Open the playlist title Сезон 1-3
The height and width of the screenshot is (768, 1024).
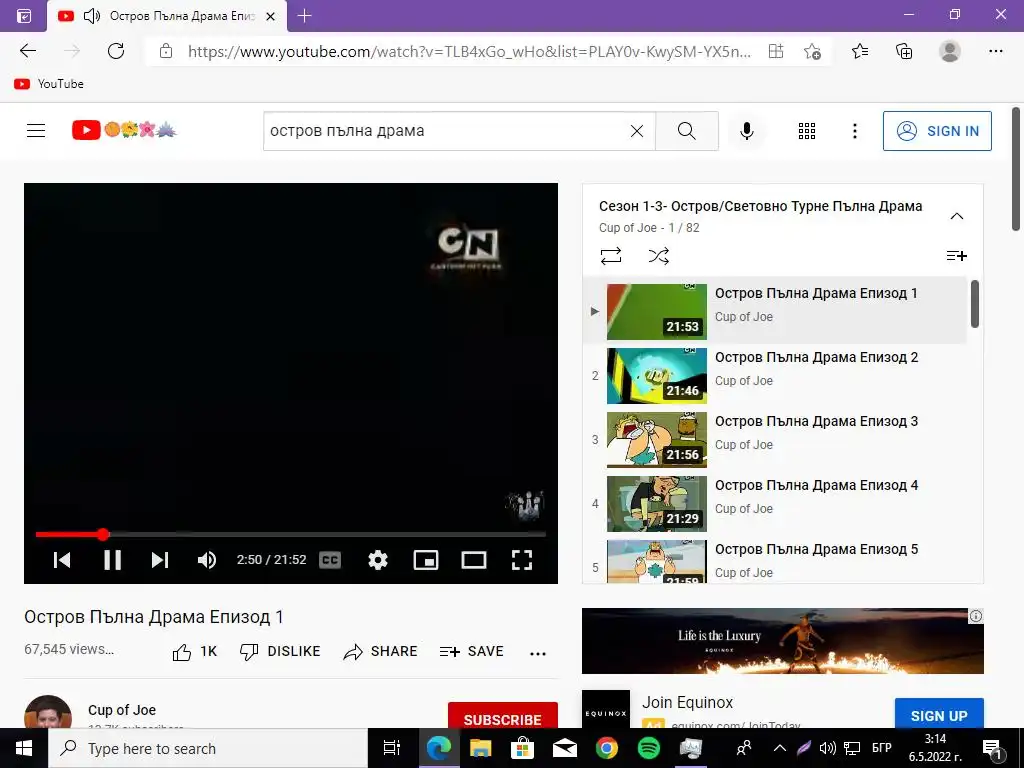pyautogui.click(x=760, y=206)
